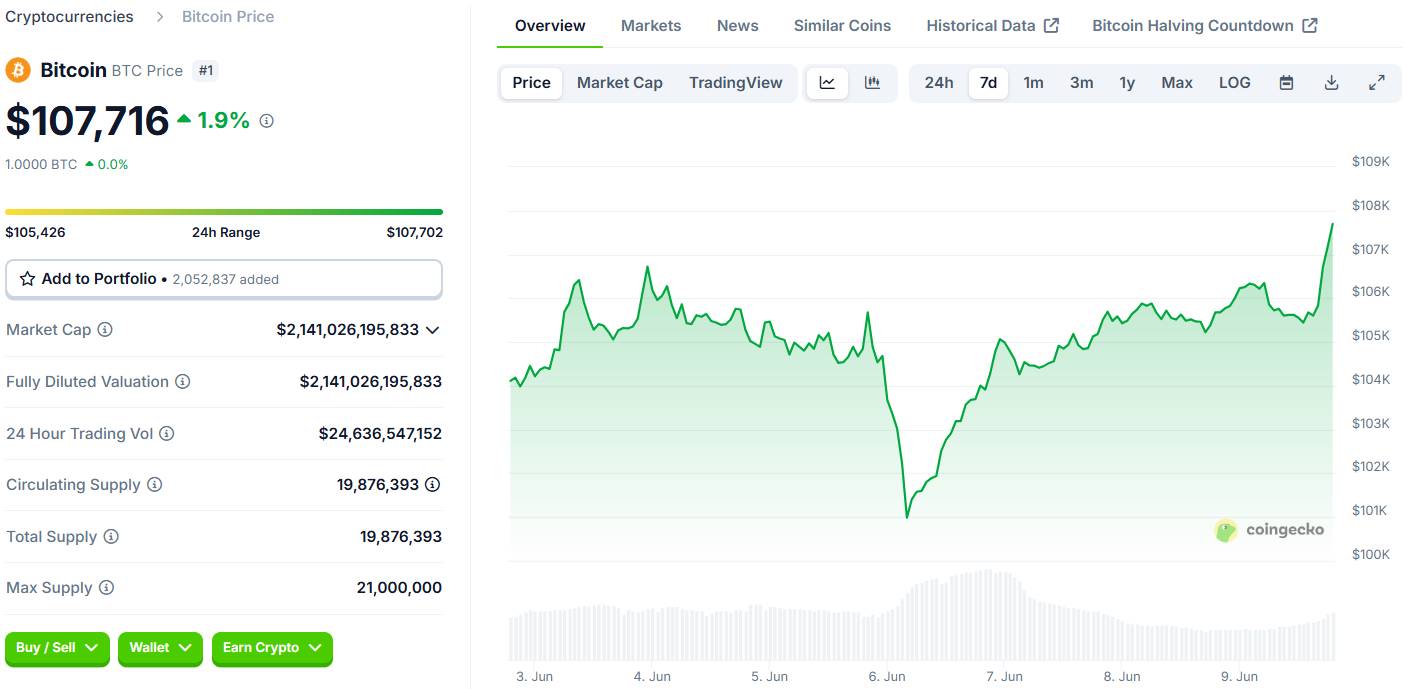Set chart range to 3m
Image resolution: width=1405 pixels, height=689 pixels.
(x=1082, y=83)
